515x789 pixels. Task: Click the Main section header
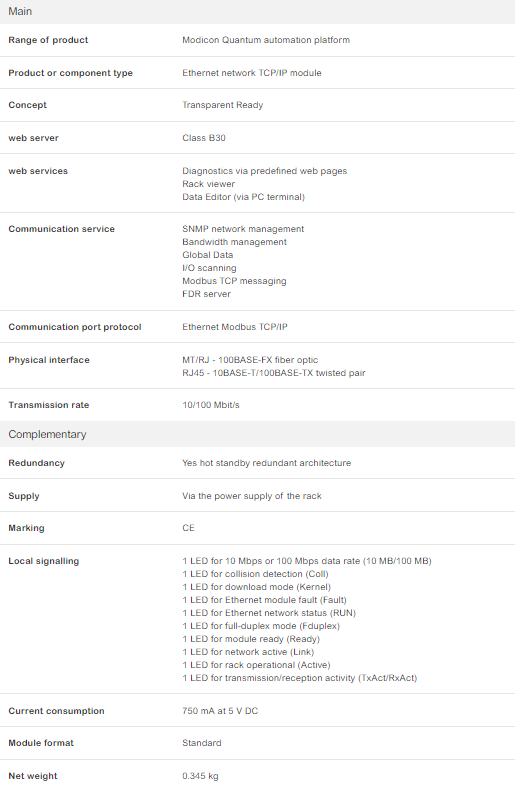click(257, 11)
